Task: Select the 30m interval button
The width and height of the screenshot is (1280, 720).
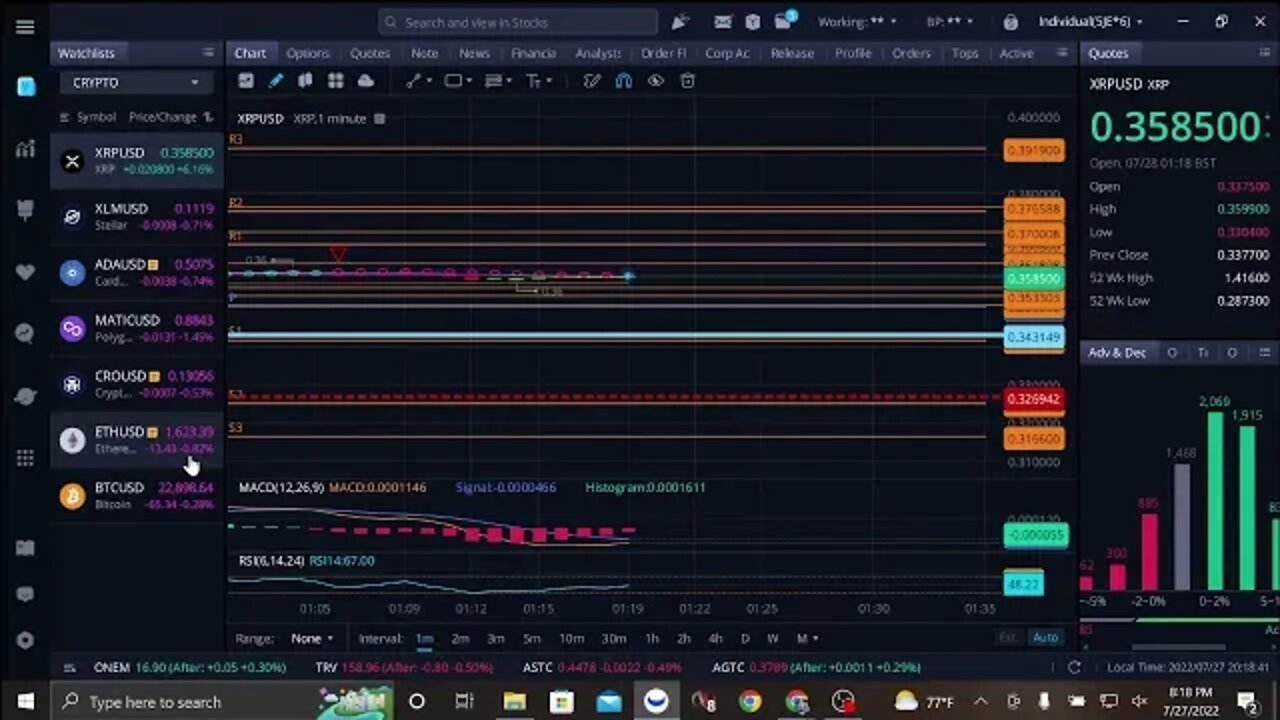Action: [x=614, y=638]
